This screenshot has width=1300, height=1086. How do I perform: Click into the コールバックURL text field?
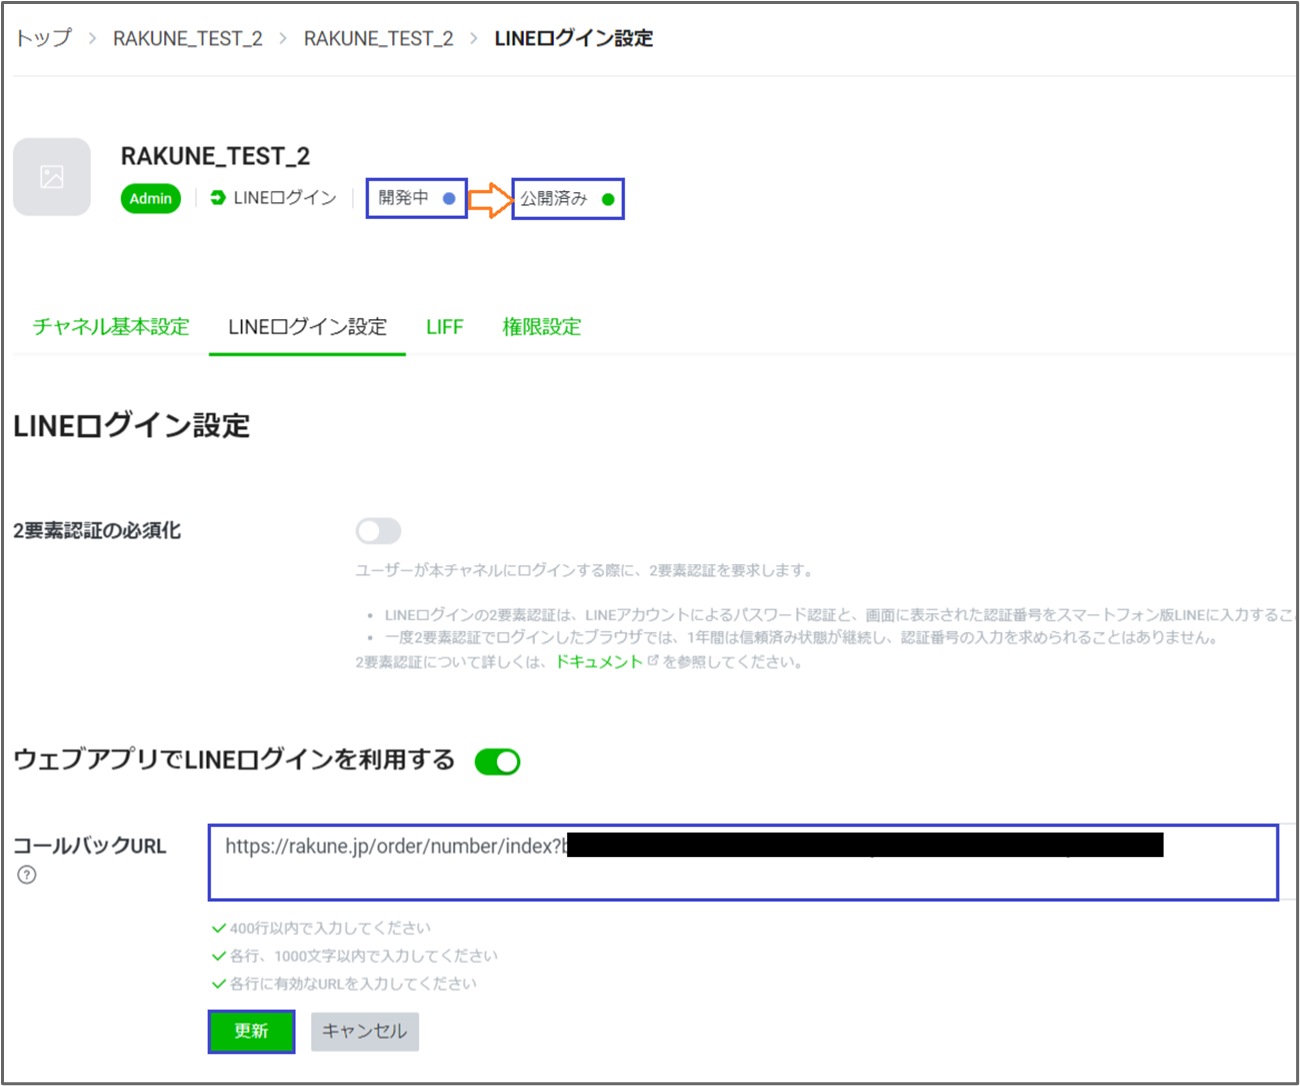point(743,862)
